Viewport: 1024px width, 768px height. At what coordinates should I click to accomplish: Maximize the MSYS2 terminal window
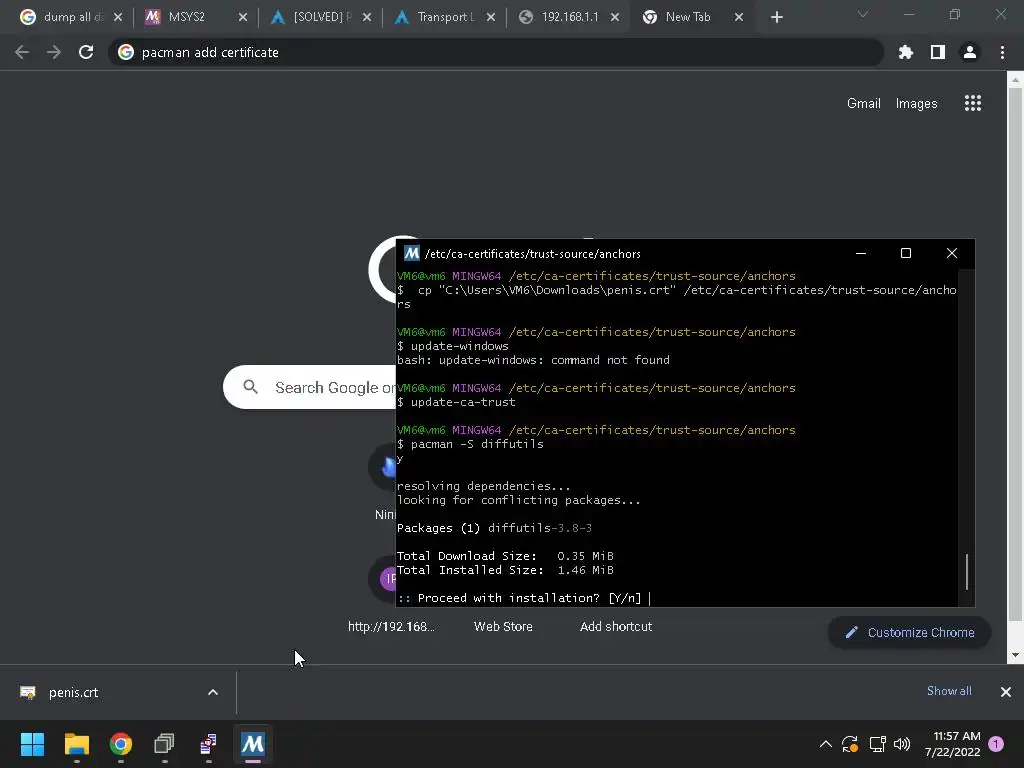[906, 253]
